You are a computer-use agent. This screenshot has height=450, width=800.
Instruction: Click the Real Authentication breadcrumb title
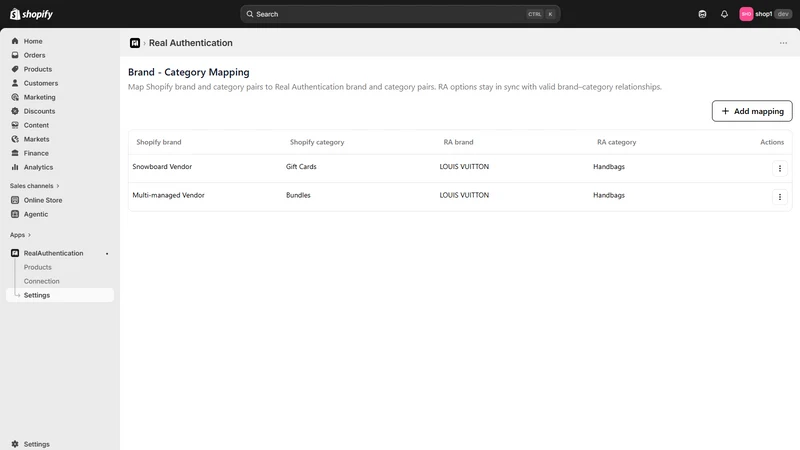pos(190,43)
